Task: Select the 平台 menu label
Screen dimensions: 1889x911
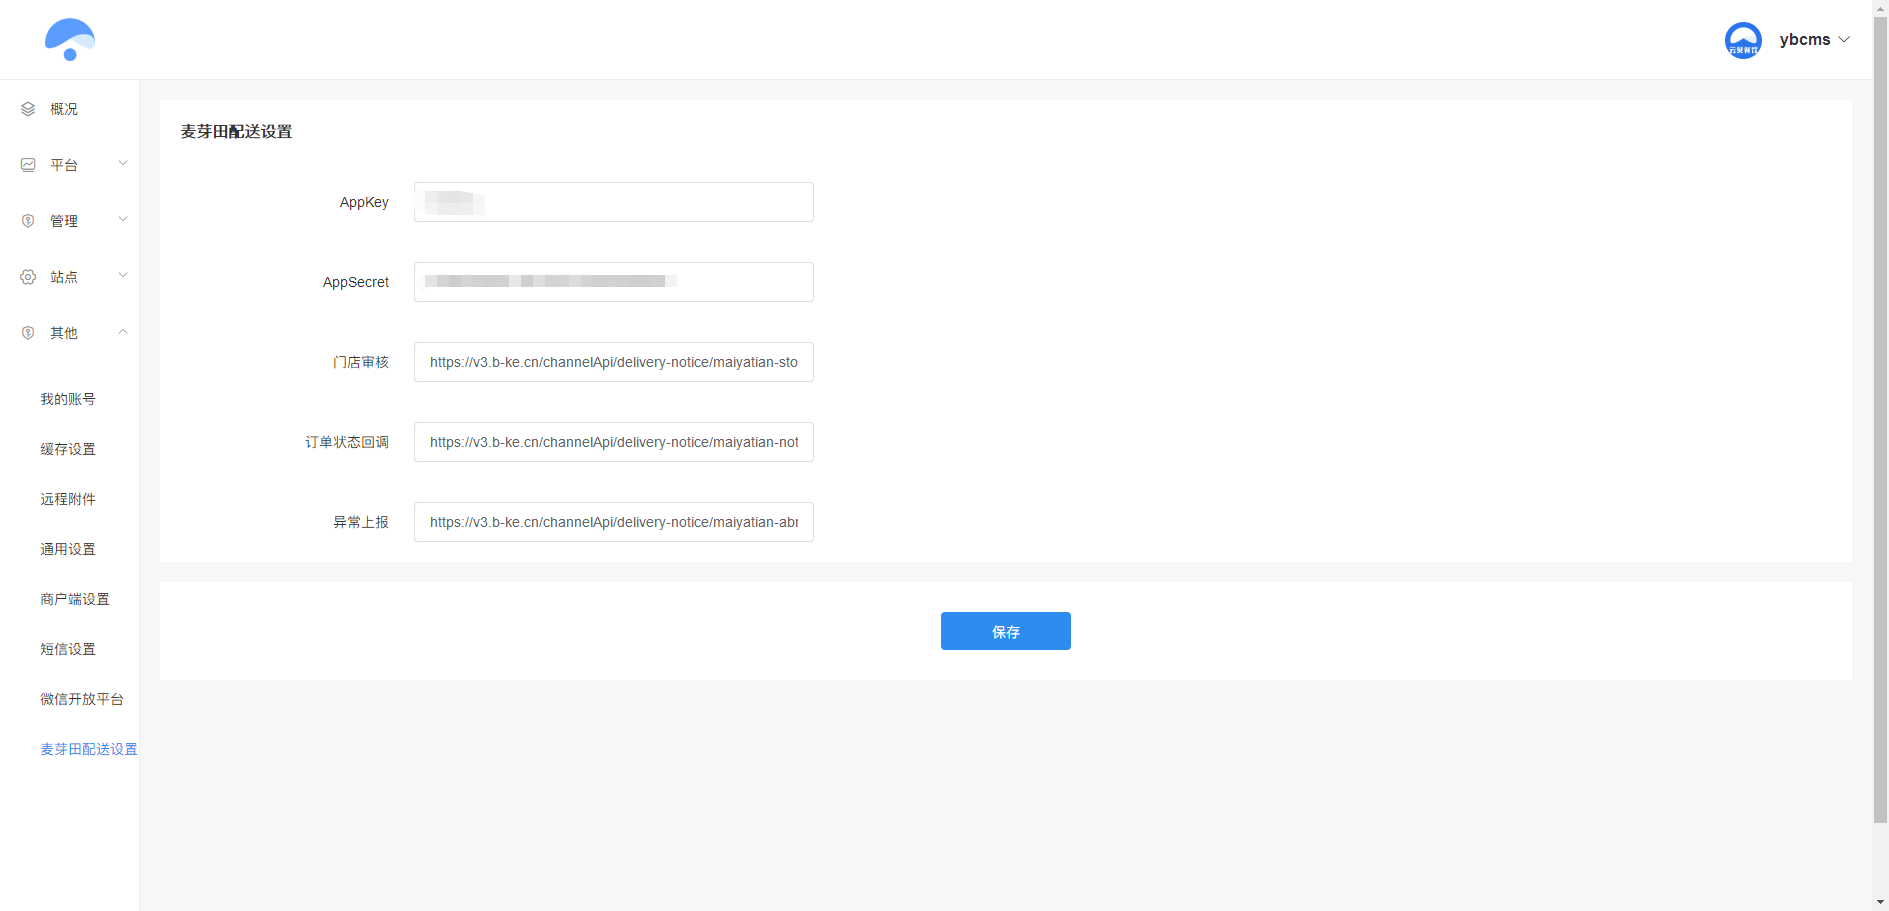Action: tap(64, 165)
